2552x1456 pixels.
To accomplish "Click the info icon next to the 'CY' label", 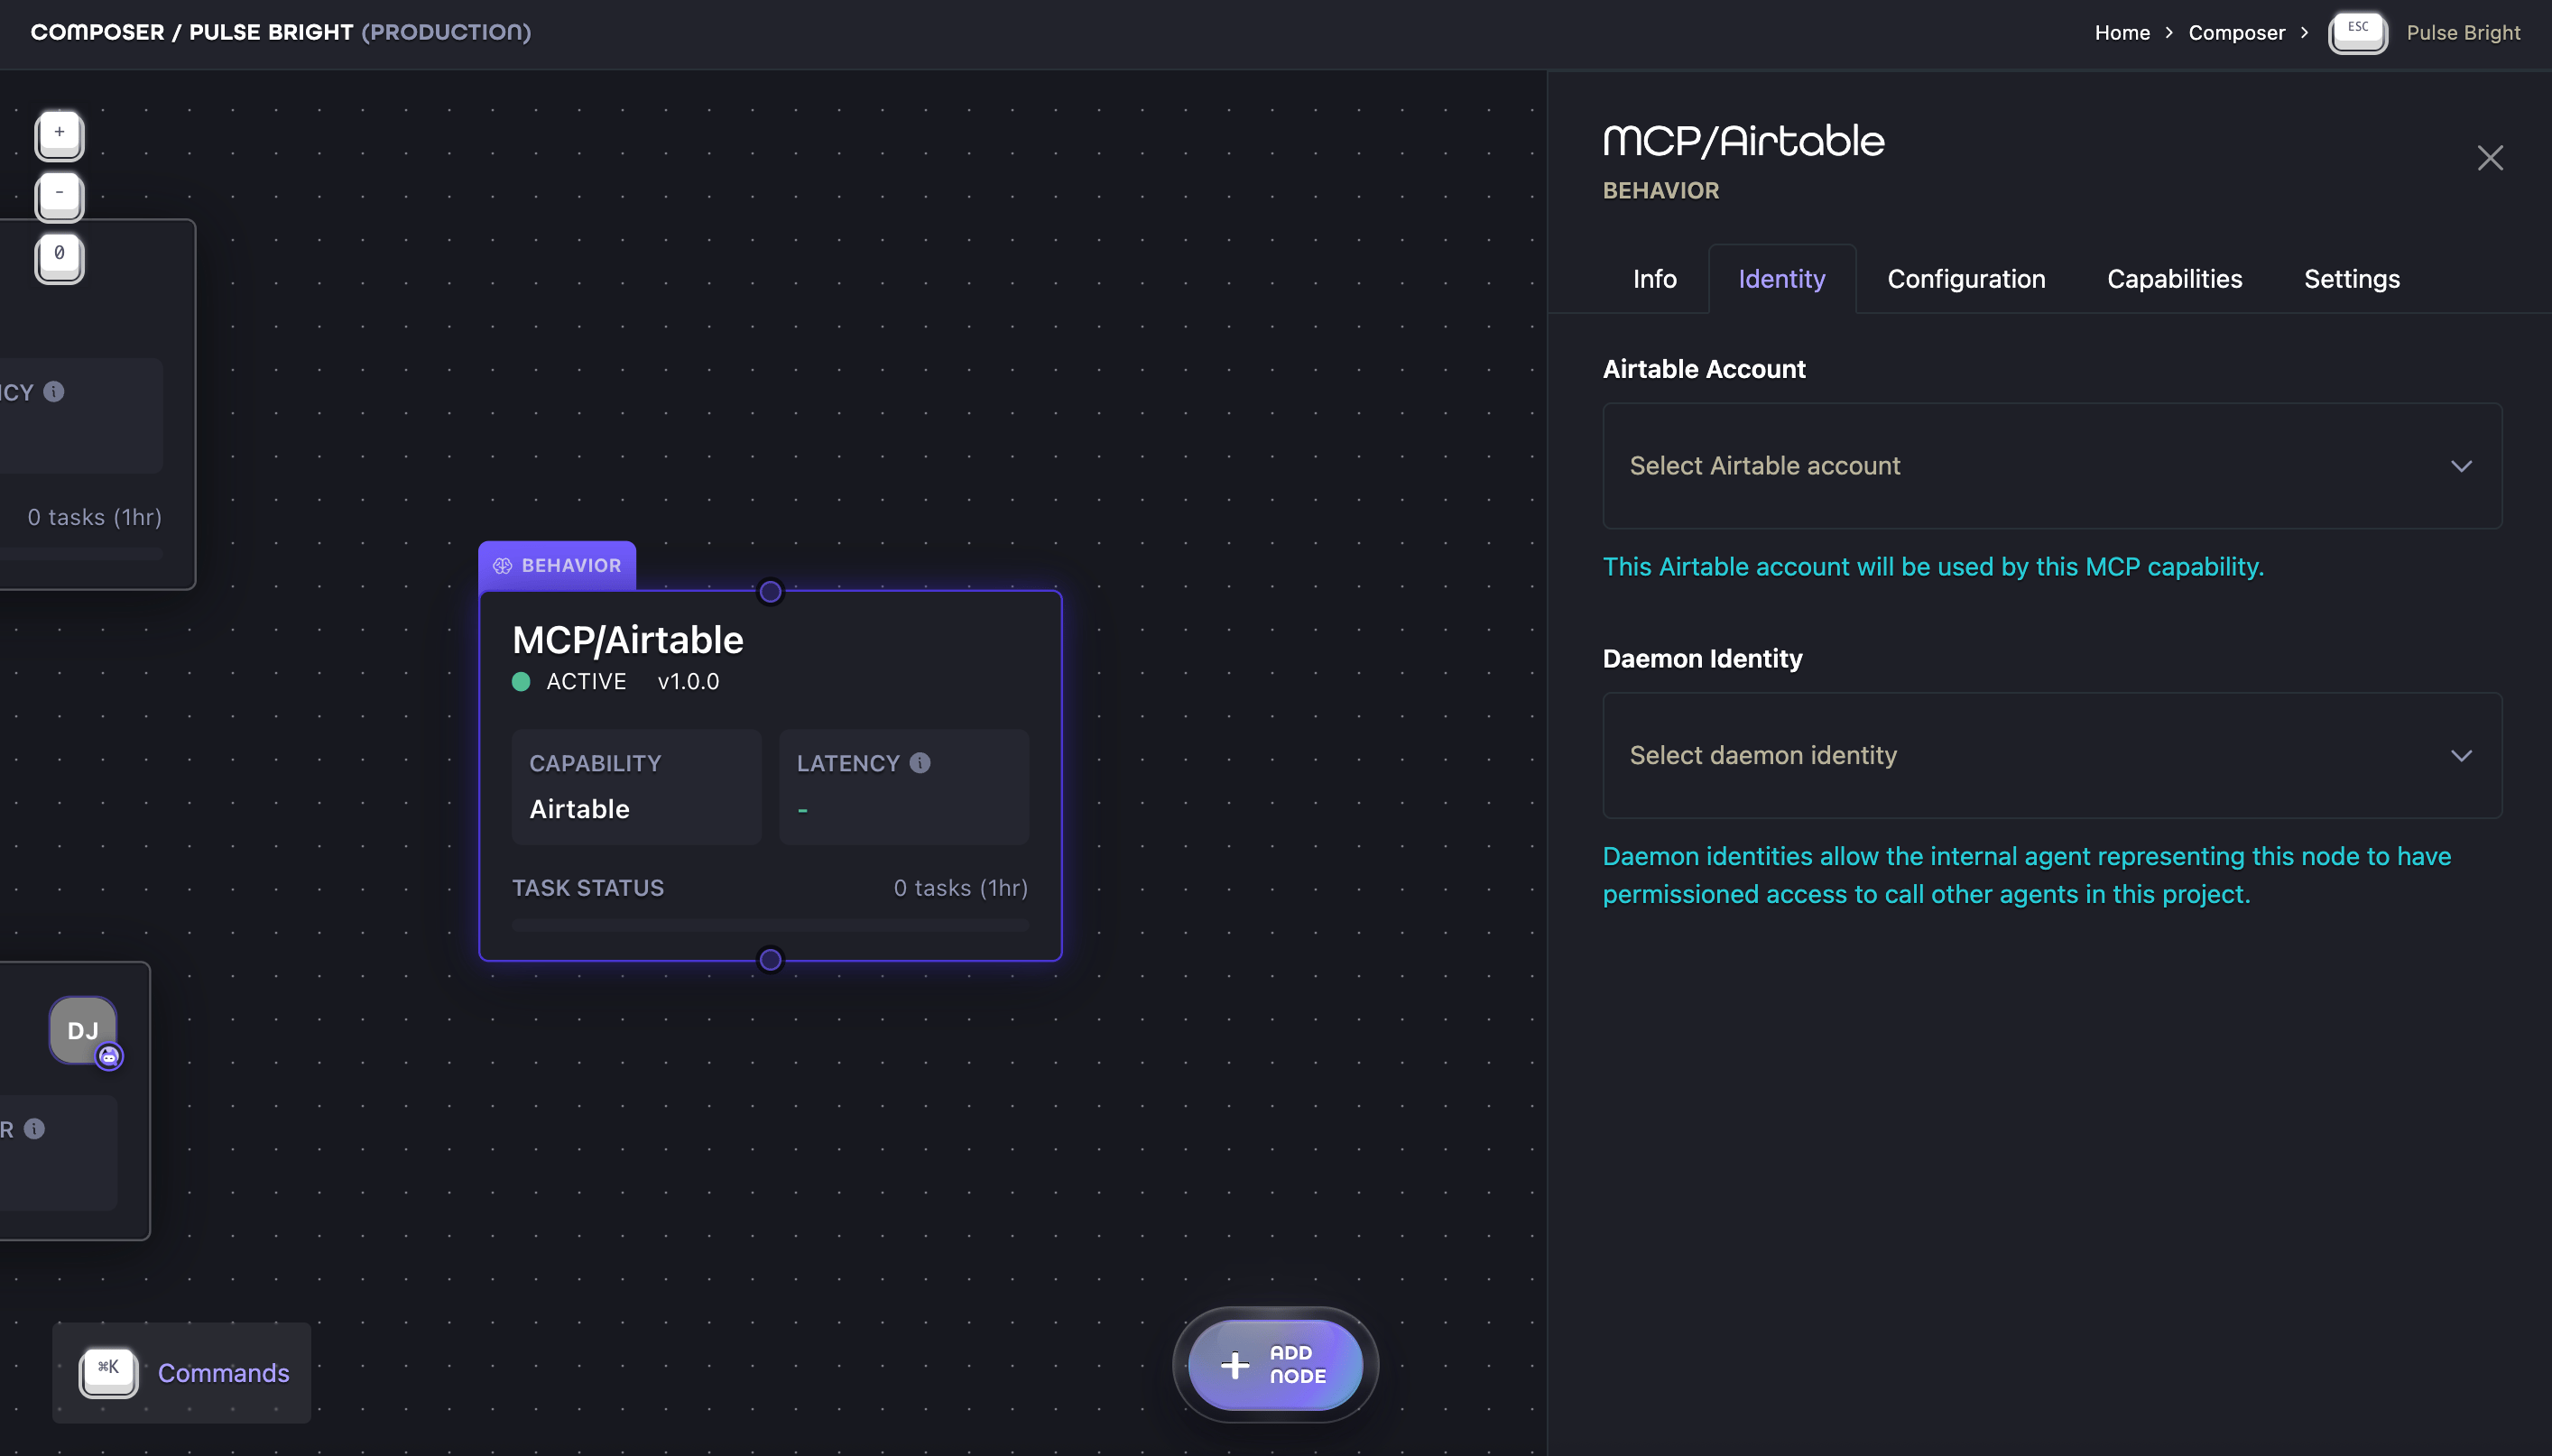I will point(54,392).
